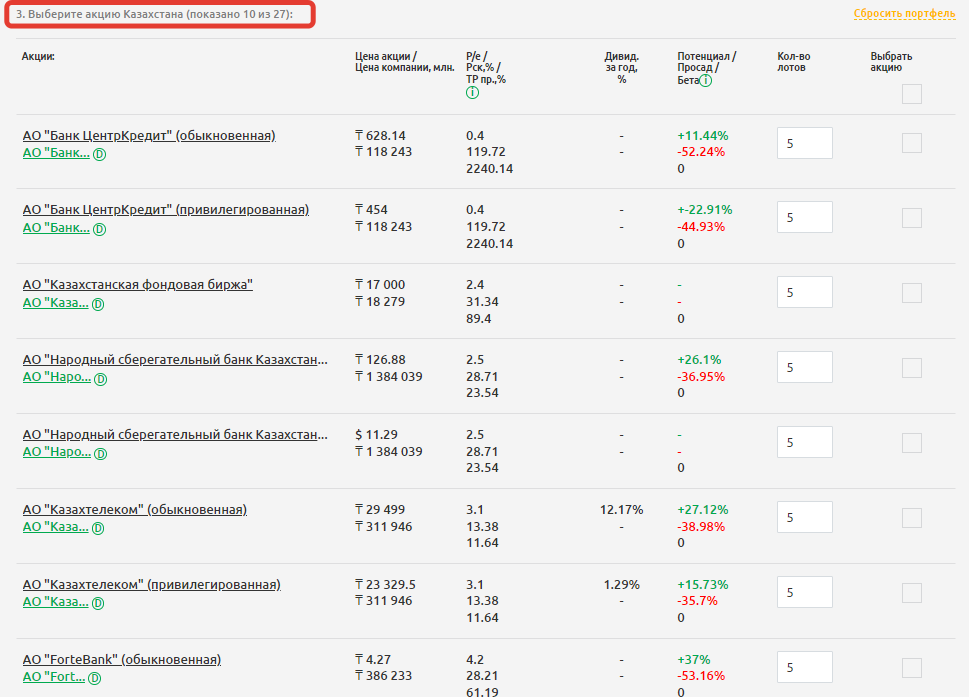Select ForteBank обыкновенная stock checkbox
This screenshot has height=697, width=969.
tap(911, 667)
